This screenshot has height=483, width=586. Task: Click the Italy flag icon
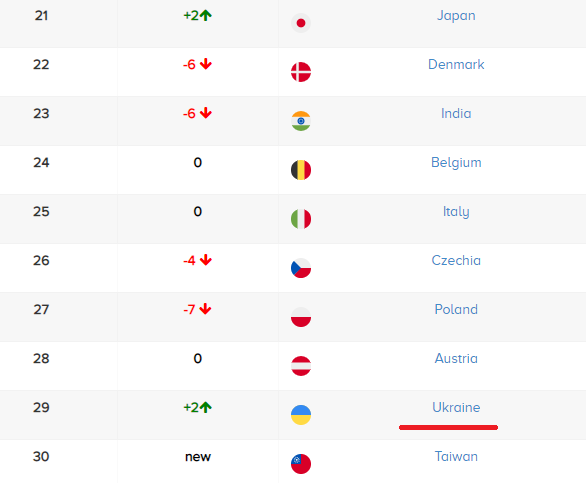301,219
